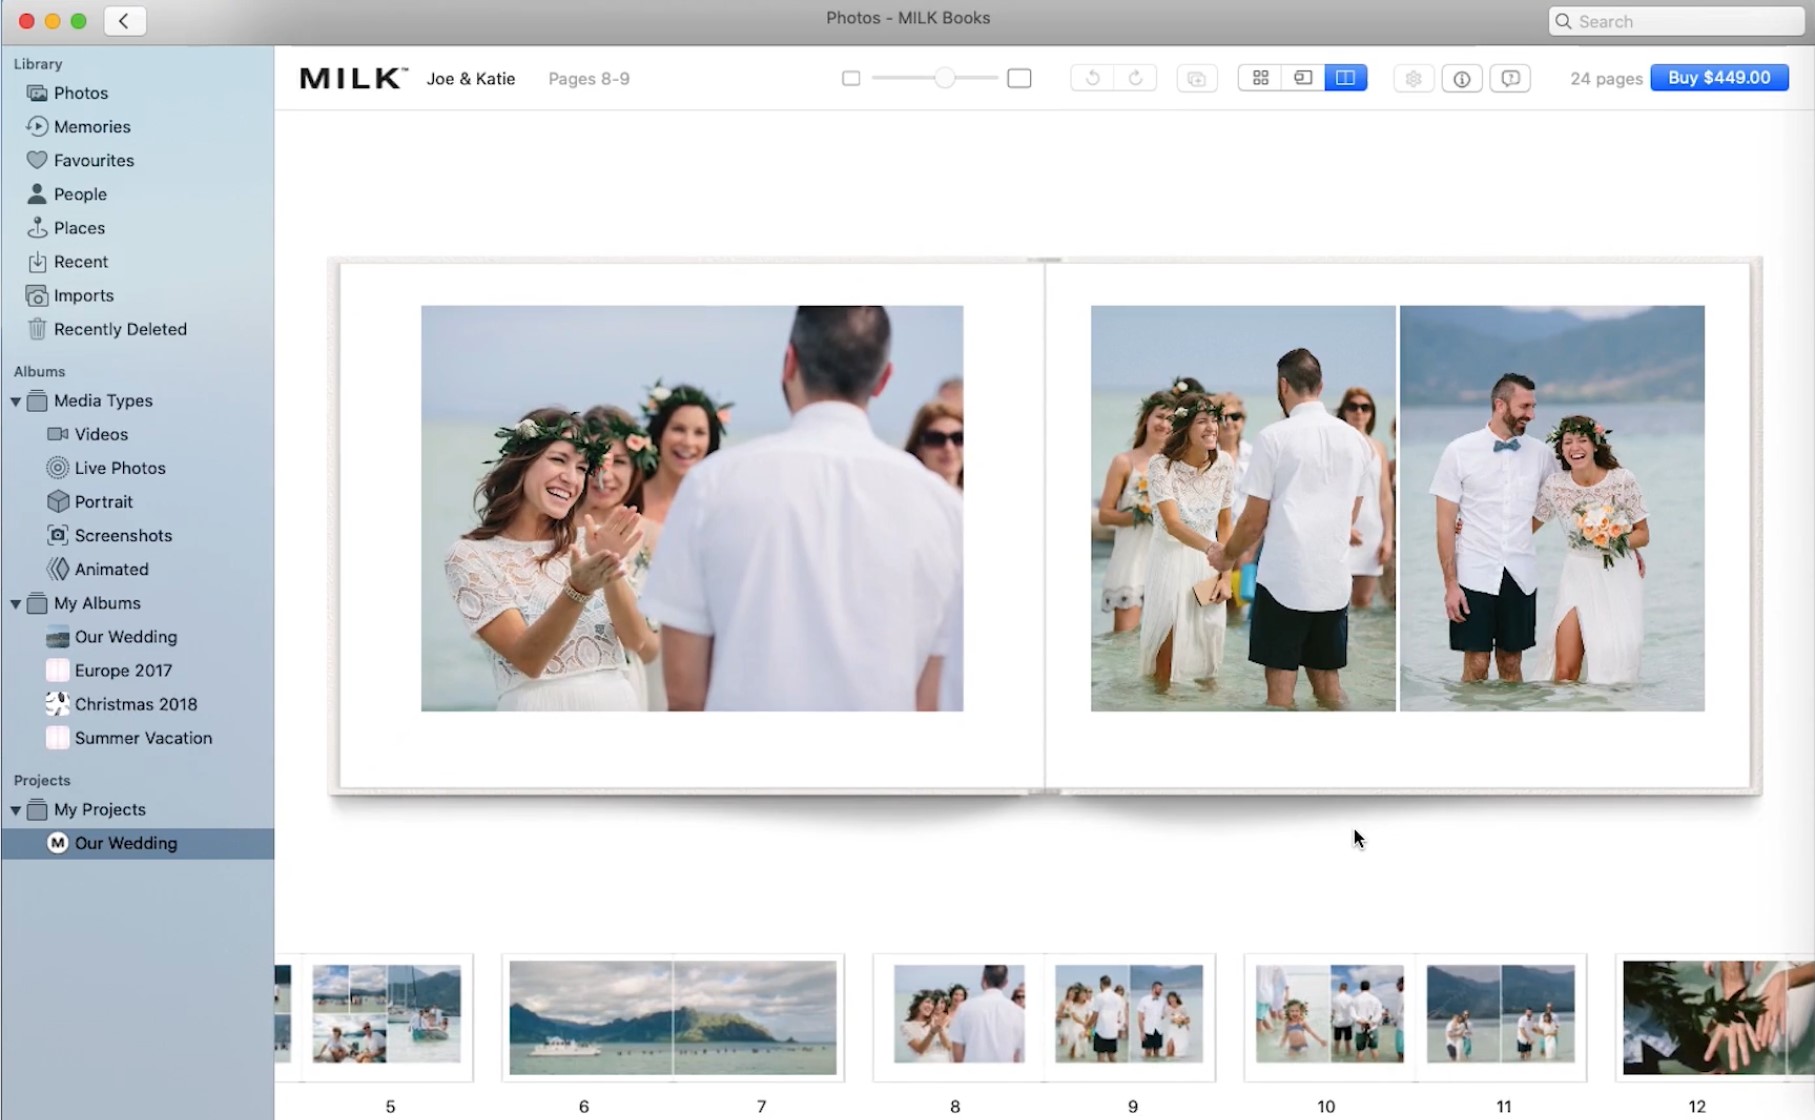Switch to all pages grid view
This screenshot has height=1120, width=1815.
[1260, 78]
